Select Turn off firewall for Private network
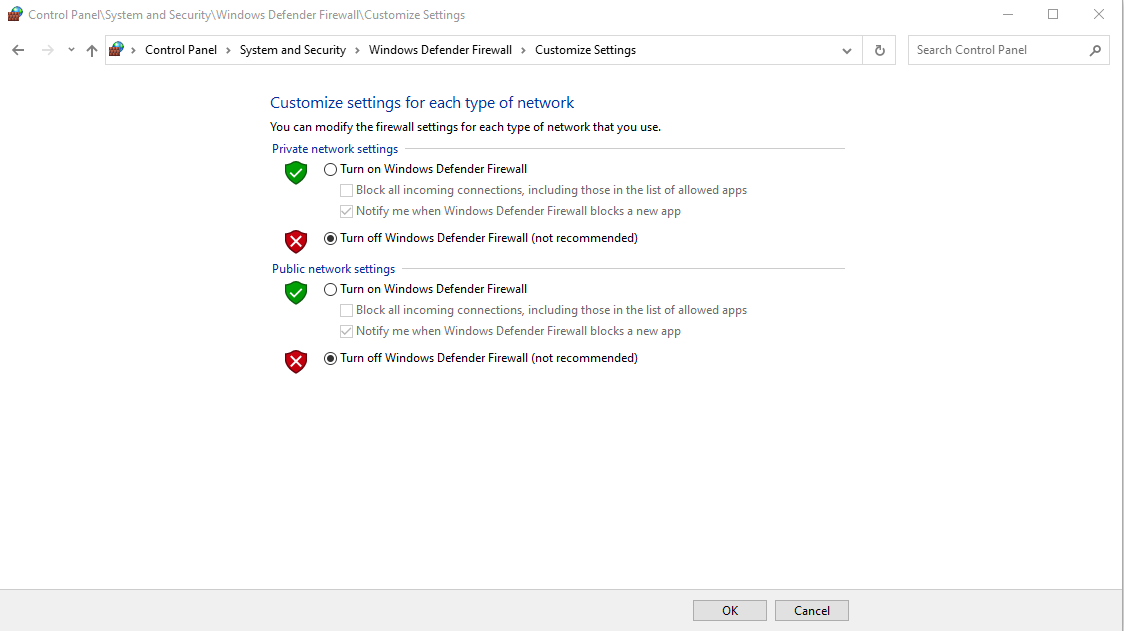This screenshot has width=1124, height=631. (331, 239)
